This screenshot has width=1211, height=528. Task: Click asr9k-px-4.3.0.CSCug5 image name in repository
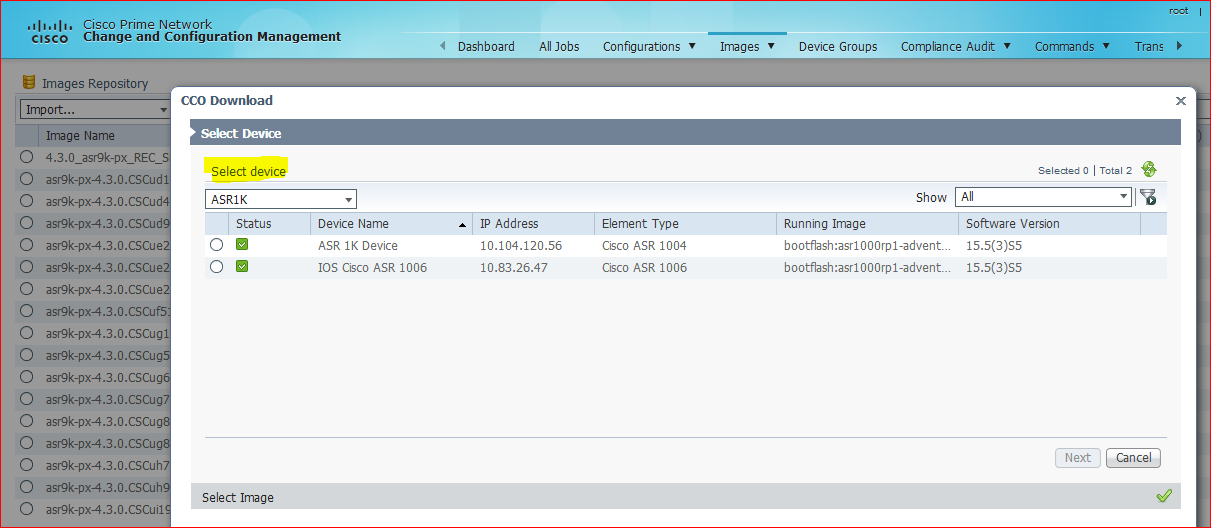108,355
